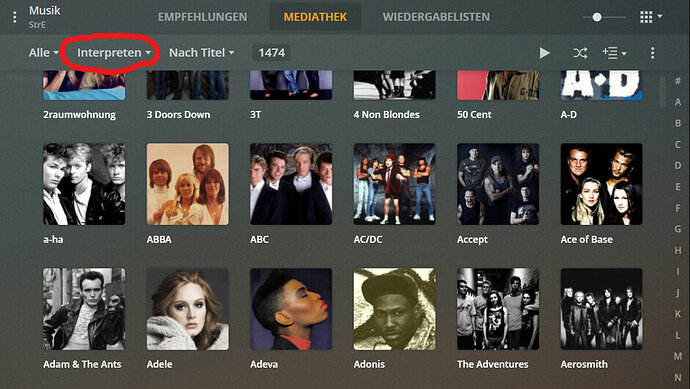Expand the Alle filter dropdown
690x389 pixels.
43,53
